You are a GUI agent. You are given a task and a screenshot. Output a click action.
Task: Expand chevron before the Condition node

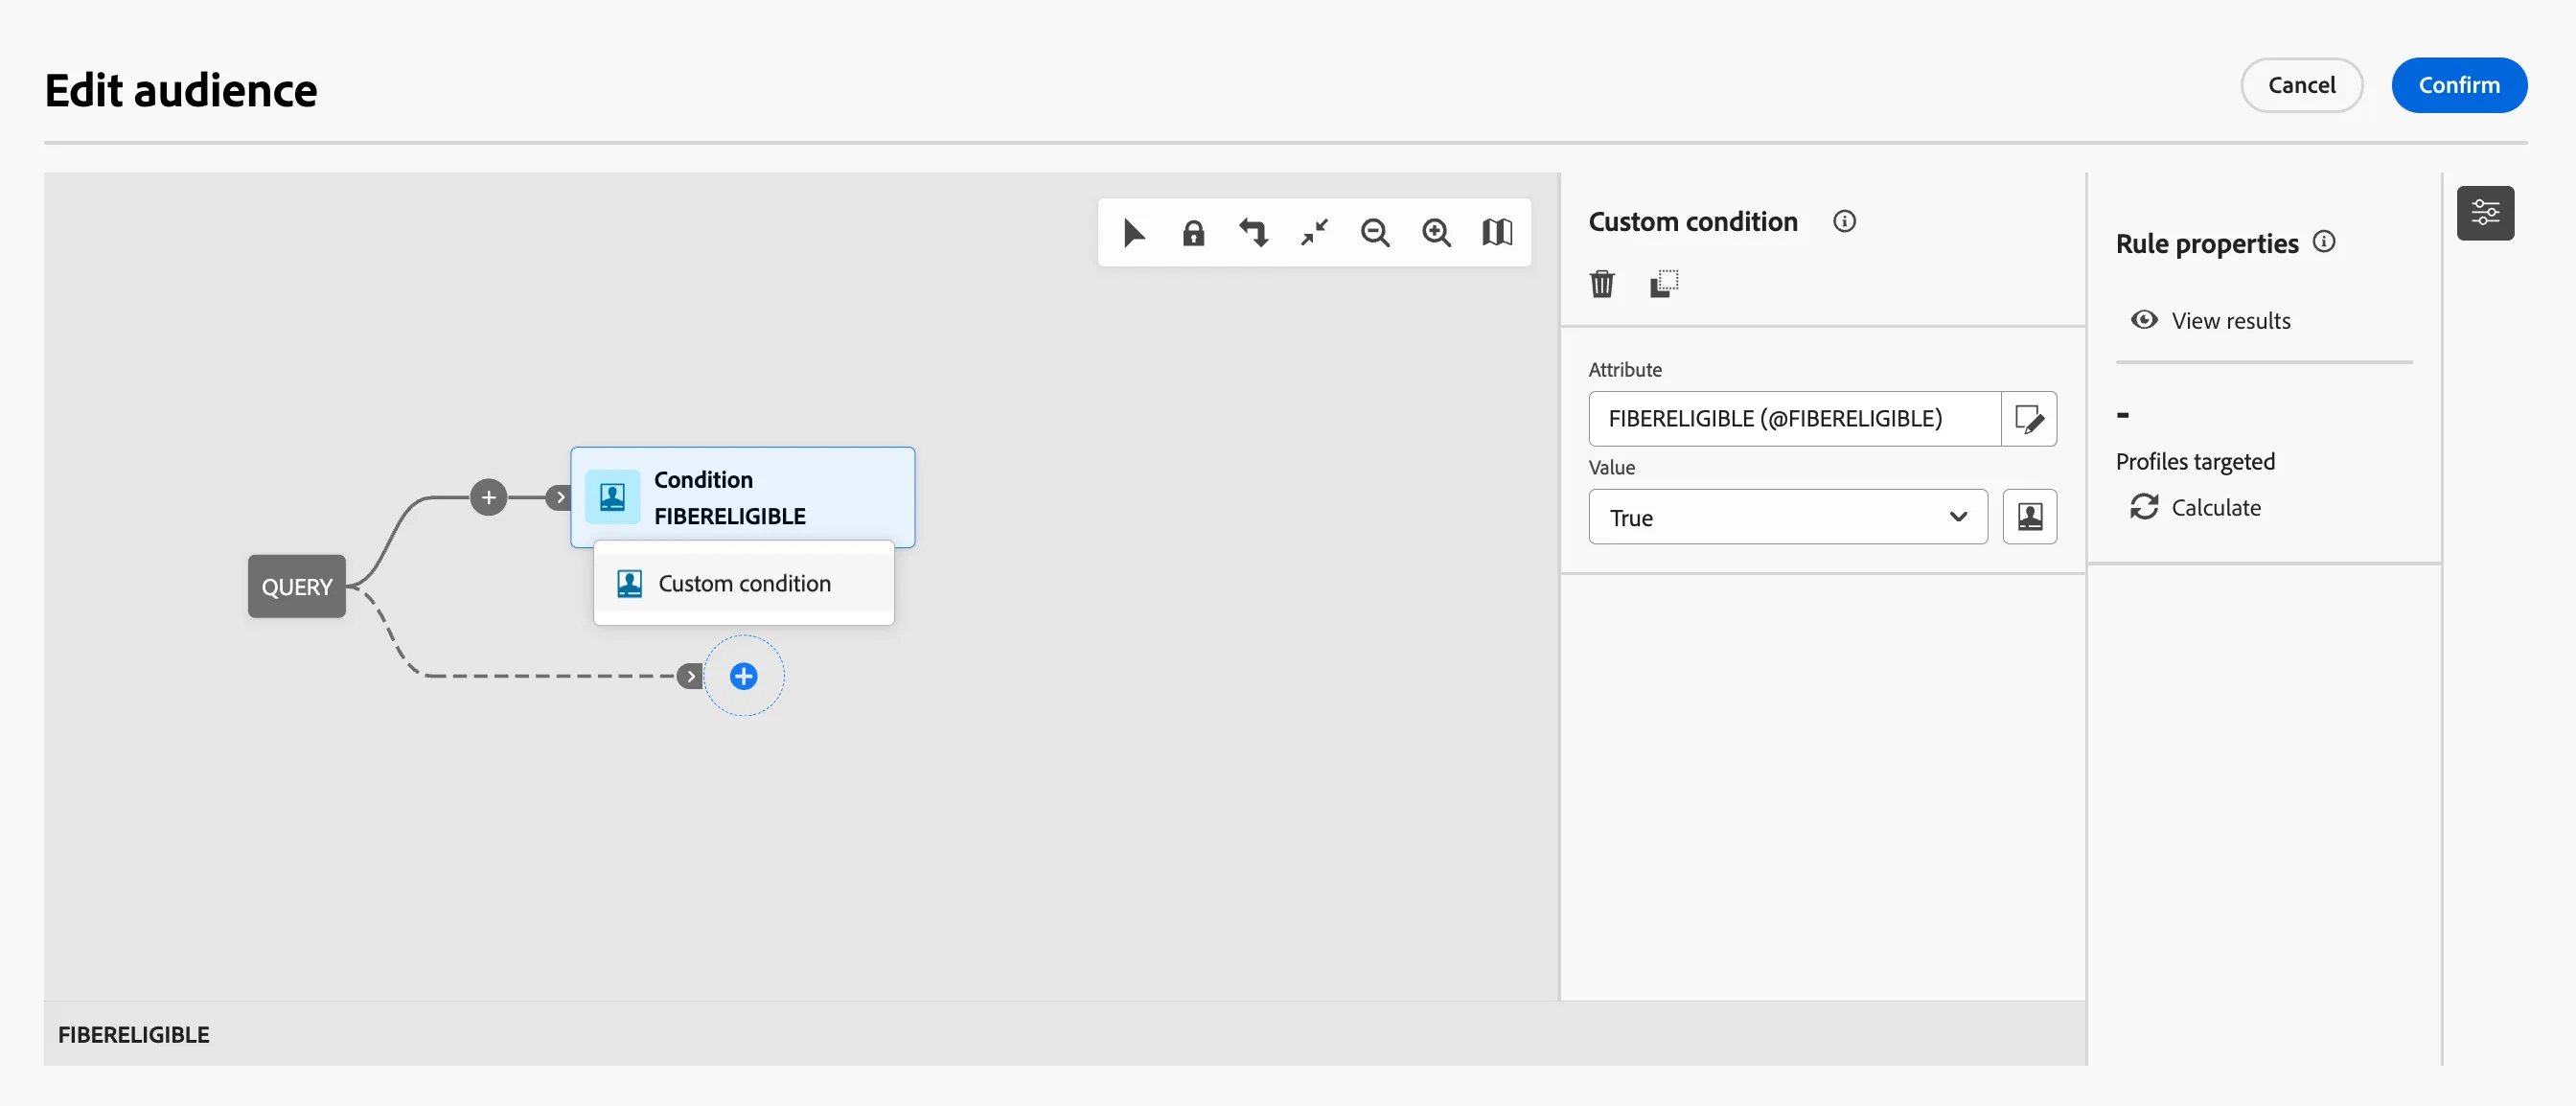pos(560,497)
